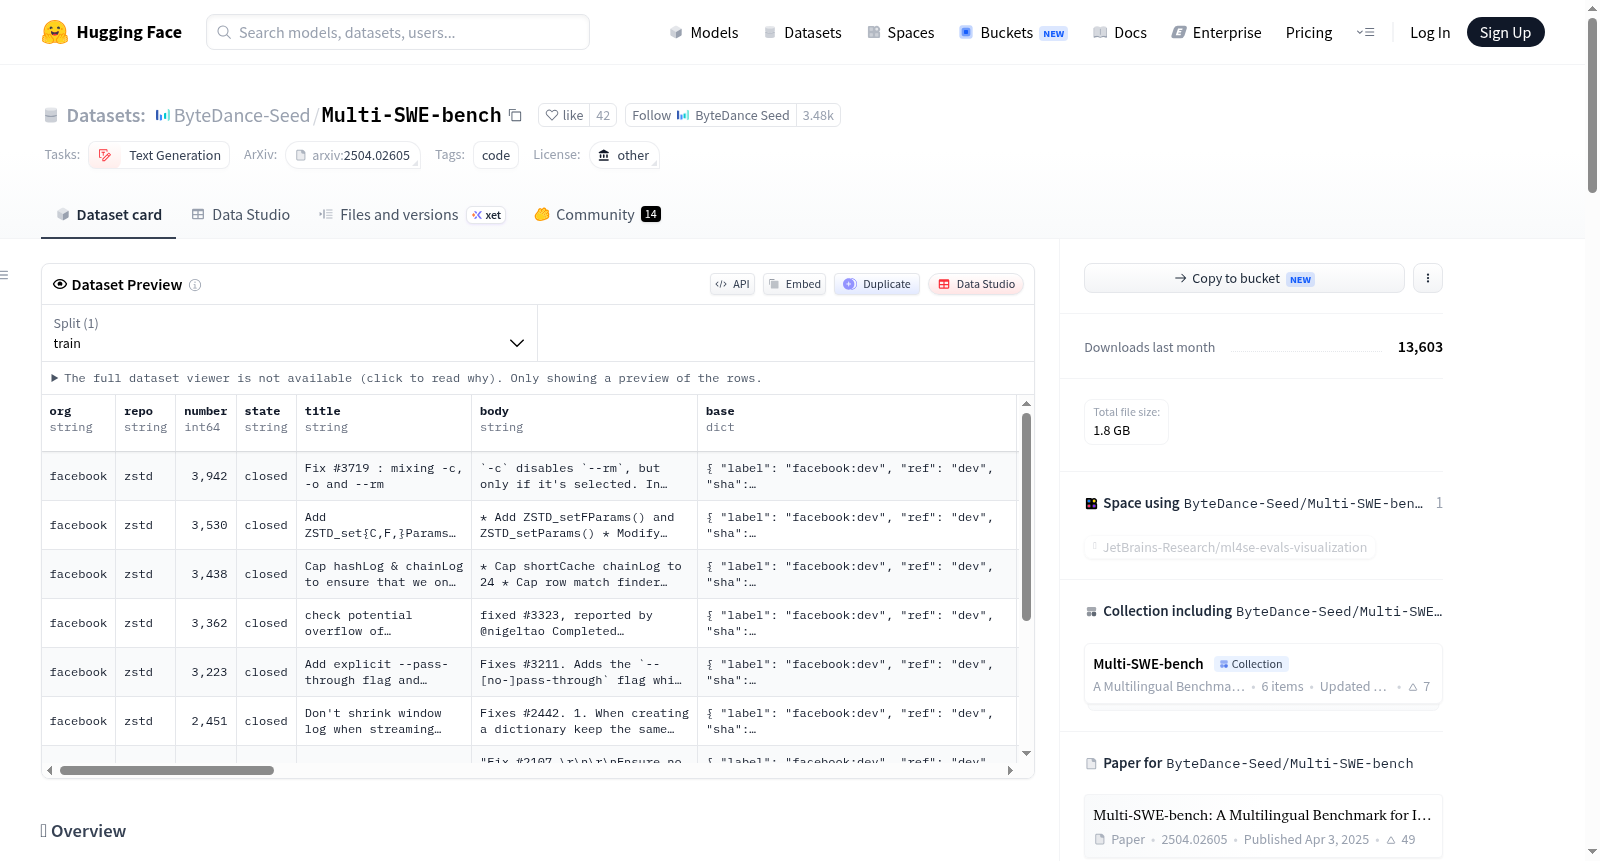1600x861 pixels.
Task: Click the Downloads last month value 13,603
Action: click(x=1420, y=347)
